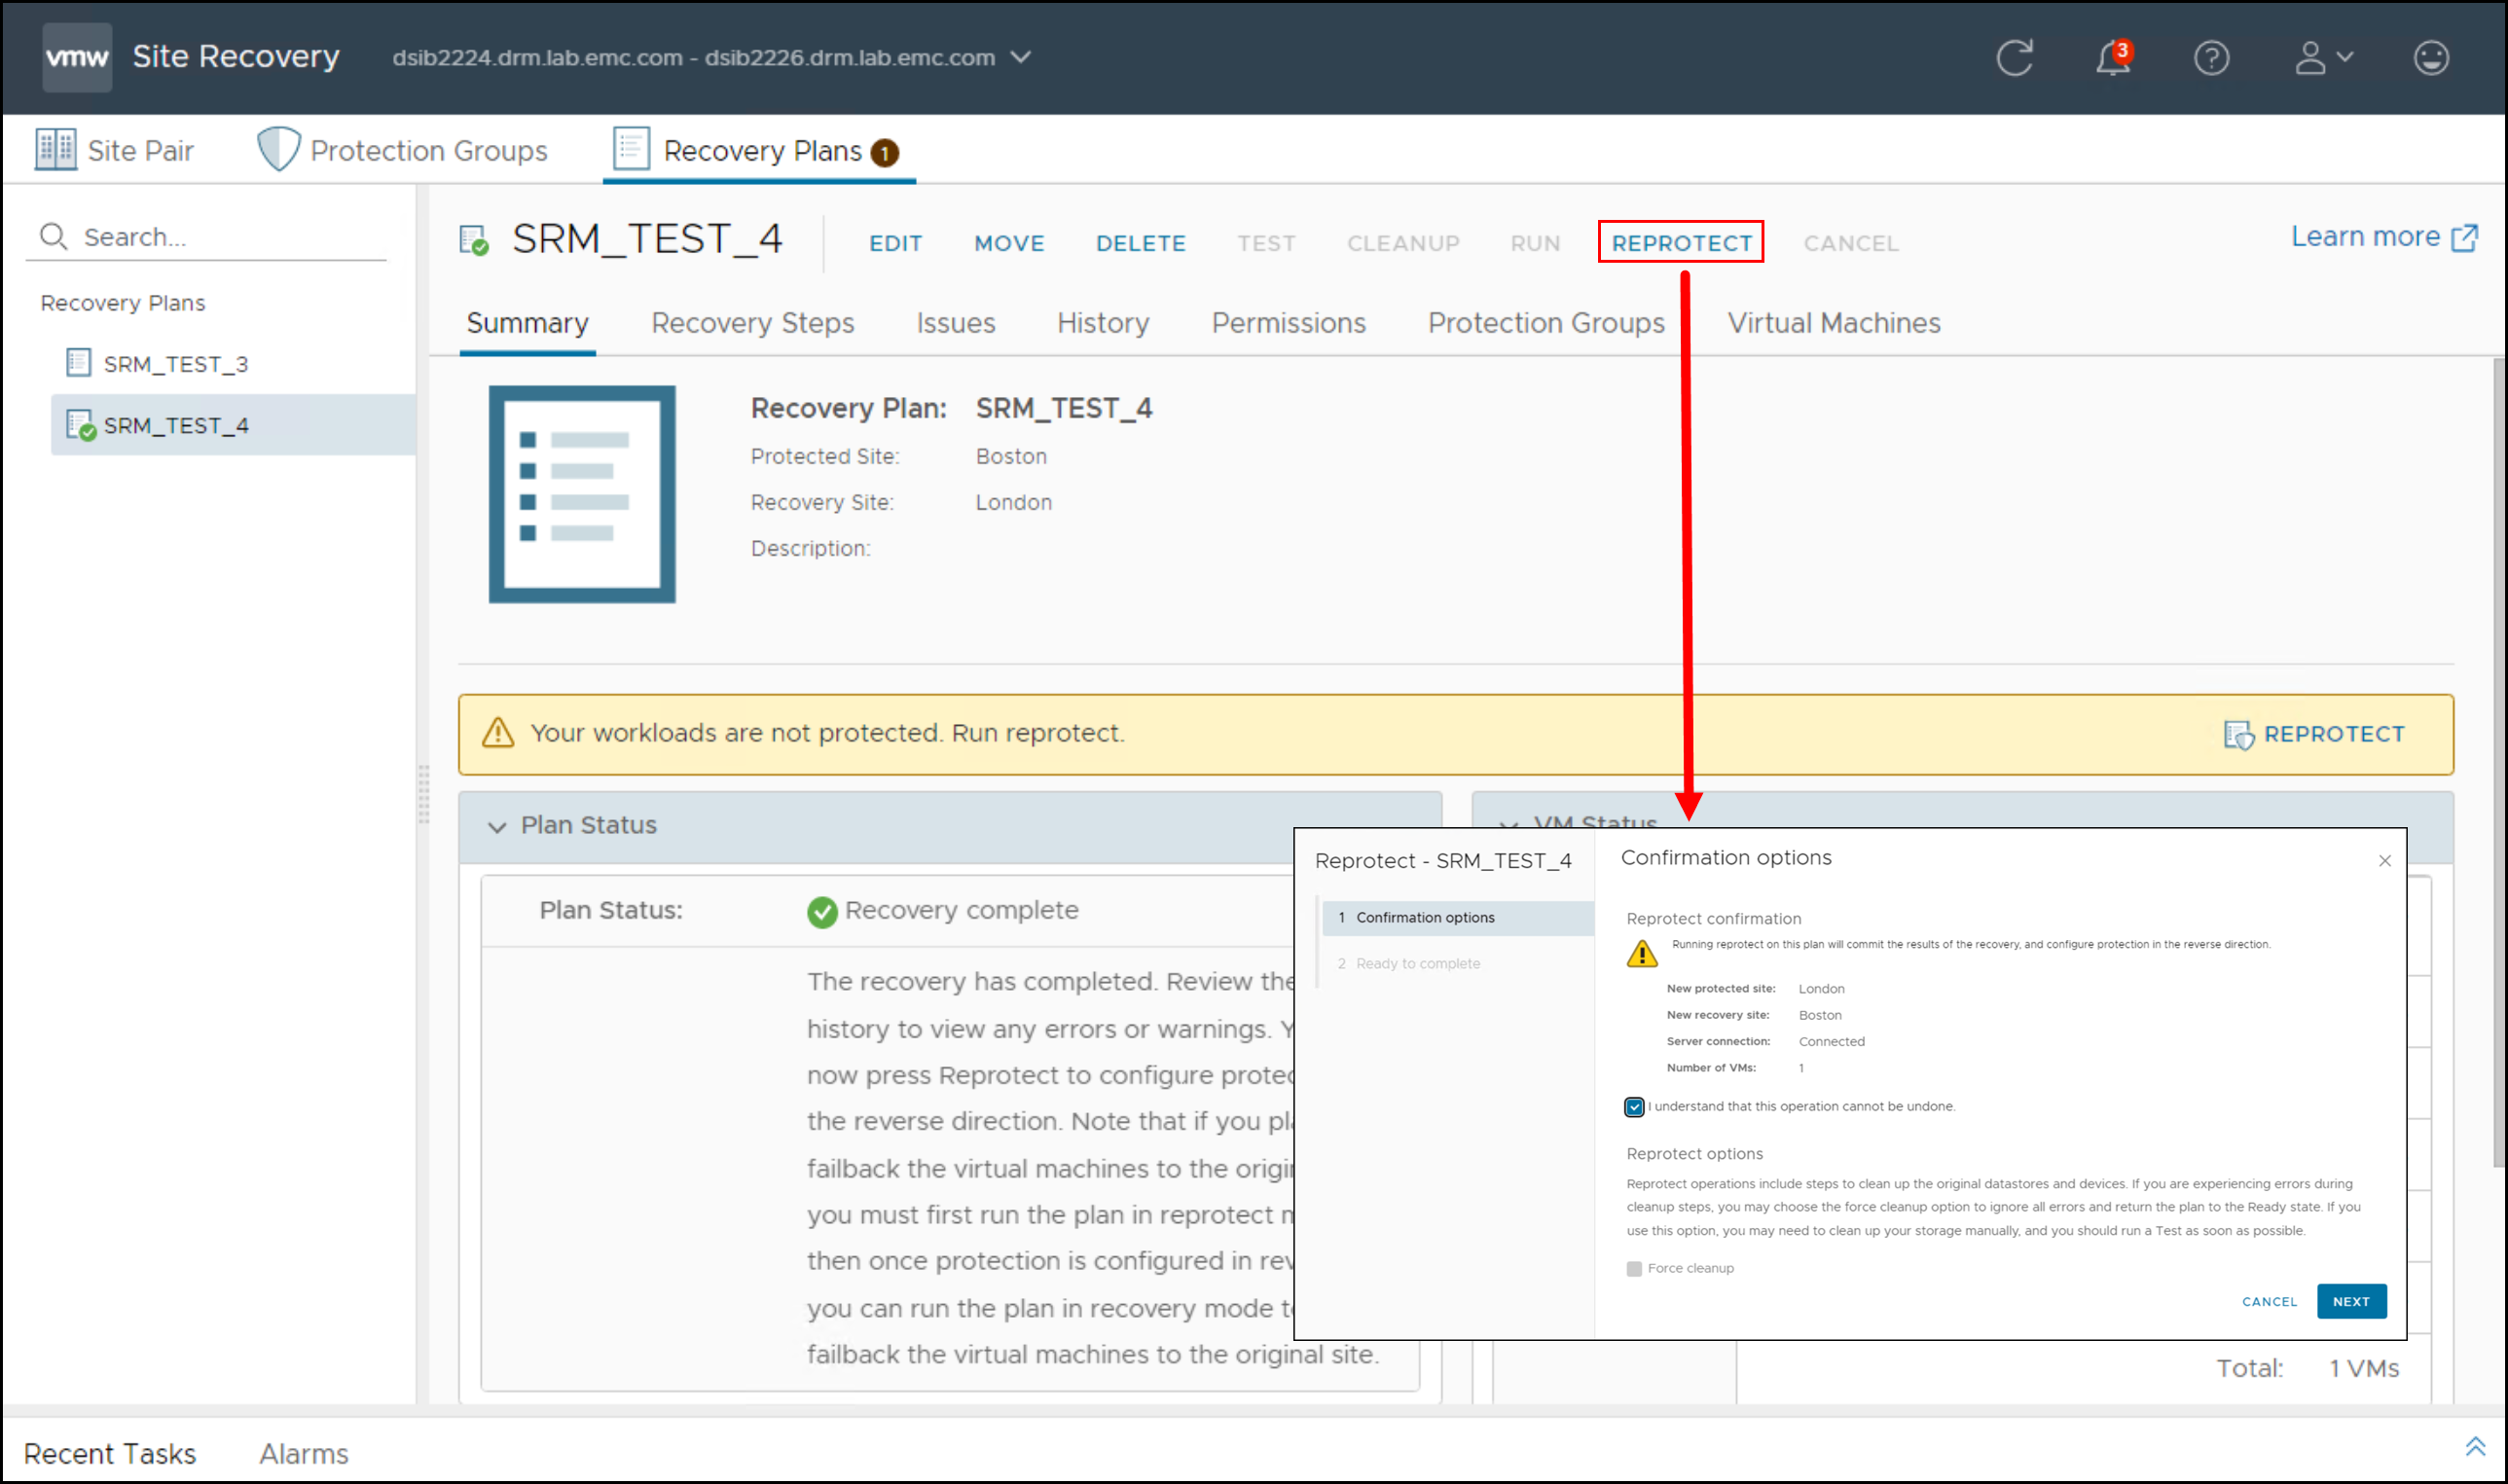This screenshot has width=2508, height=1484.
Task: Switch to the Summary tab
Action: coord(528,323)
